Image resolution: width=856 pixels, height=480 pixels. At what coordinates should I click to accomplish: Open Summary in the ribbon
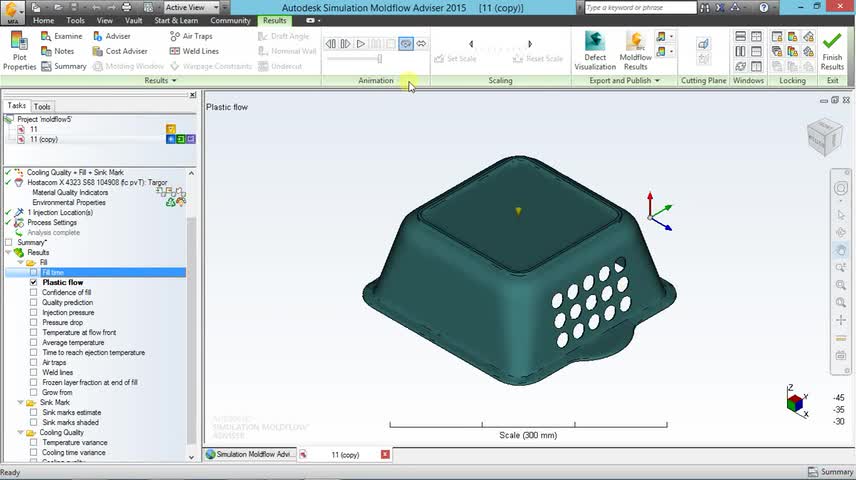[64, 66]
